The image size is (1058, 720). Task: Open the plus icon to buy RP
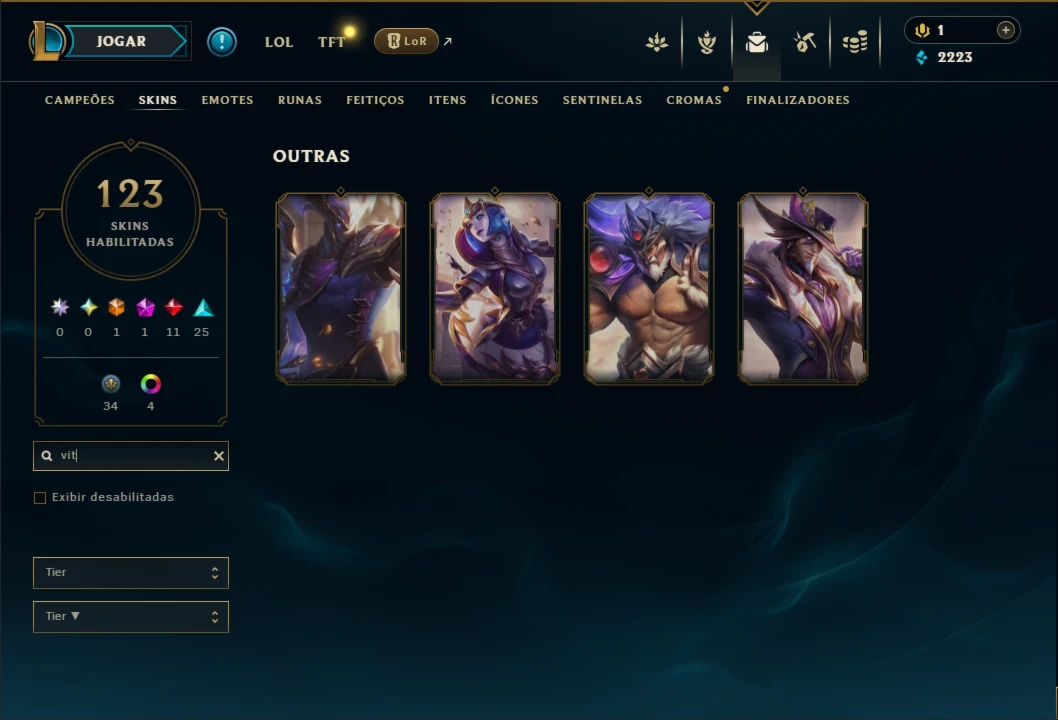(1005, 30)
